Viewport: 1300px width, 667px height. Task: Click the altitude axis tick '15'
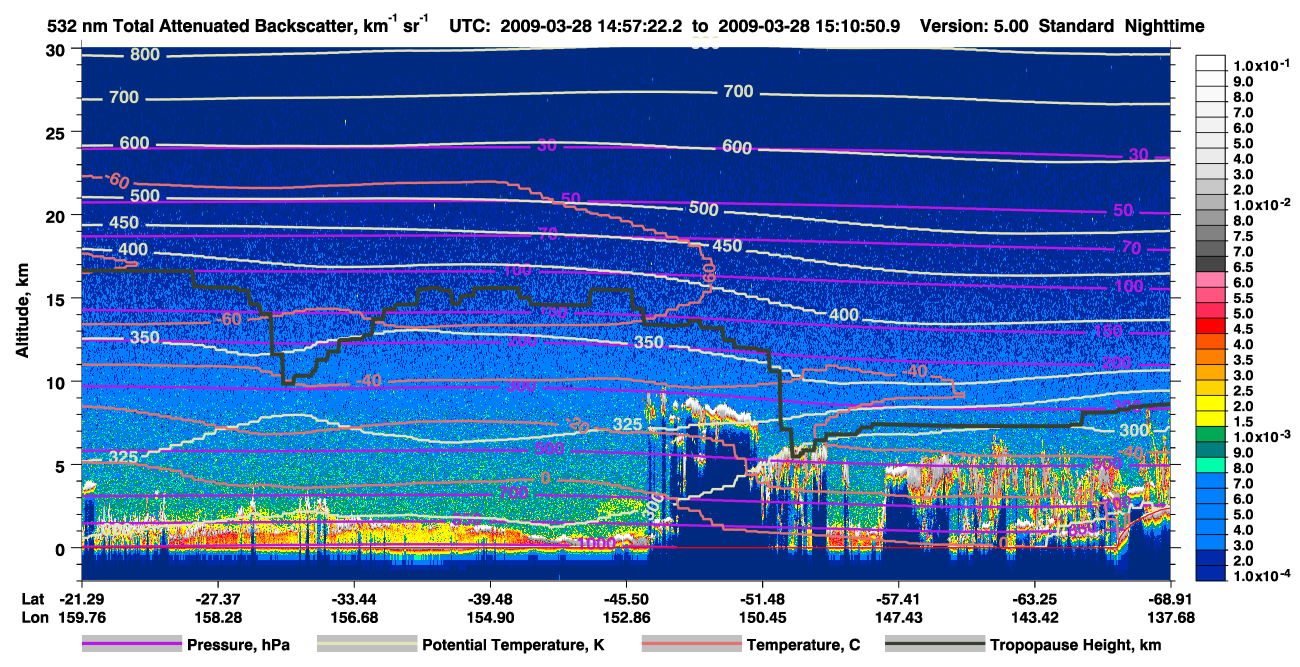click(57, 299)
